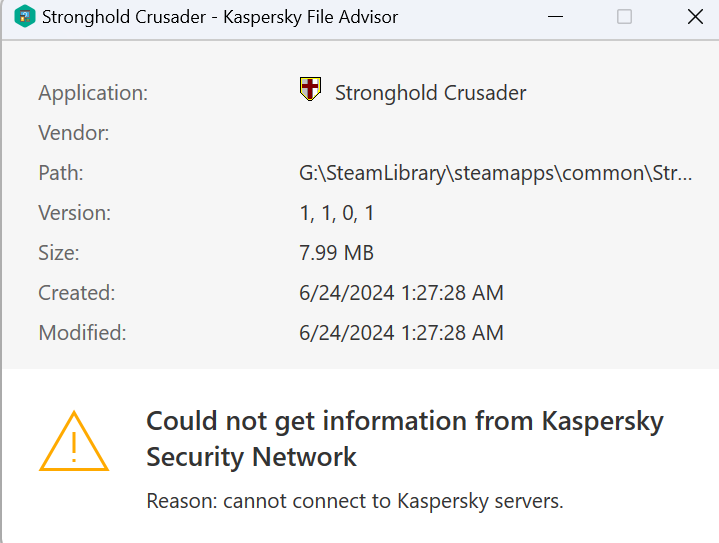Maximize the Kaspersky File Advisor window
This screenshot has height=543, width=719.
click(x=624, y=17)
